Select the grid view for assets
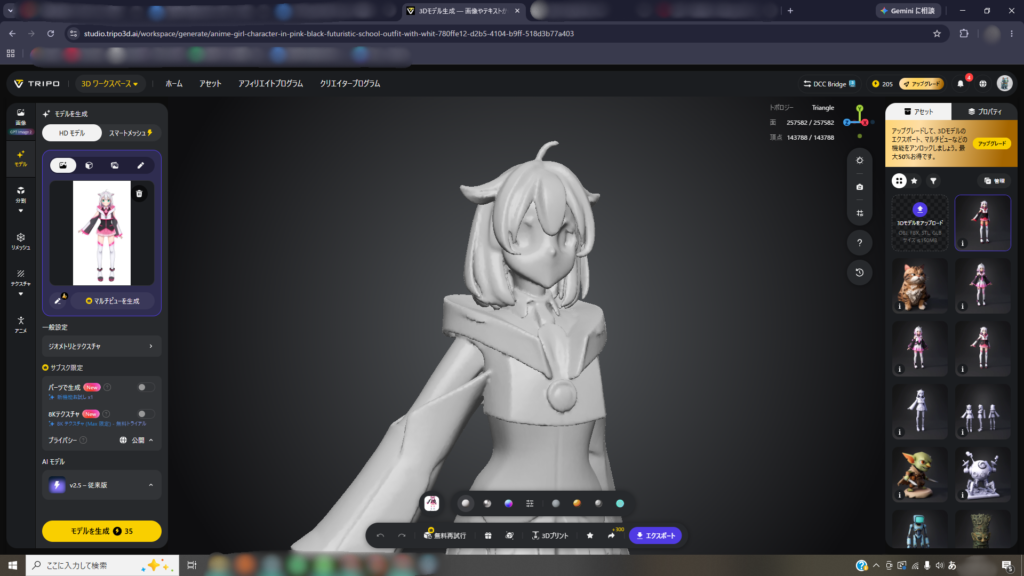Screen dimensions: 1024x576 (899, 181)
